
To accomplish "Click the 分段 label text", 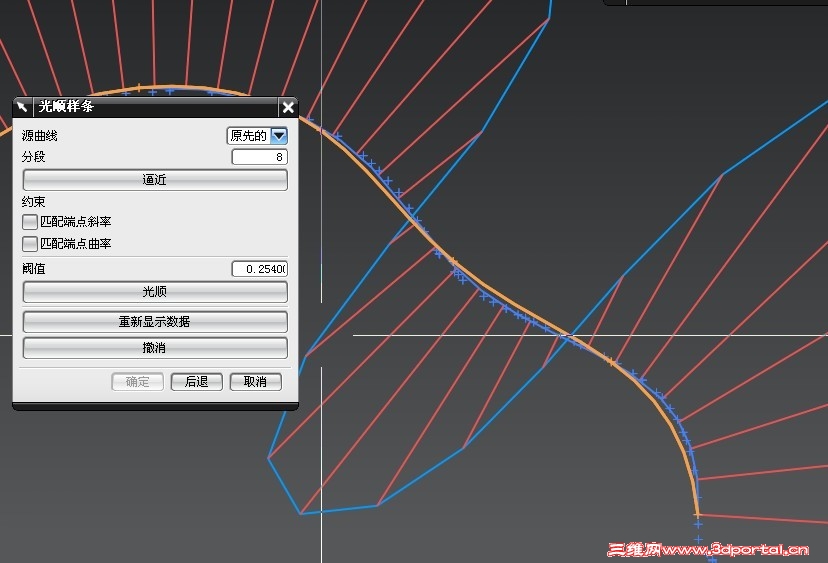I will (x=34, y=157).
